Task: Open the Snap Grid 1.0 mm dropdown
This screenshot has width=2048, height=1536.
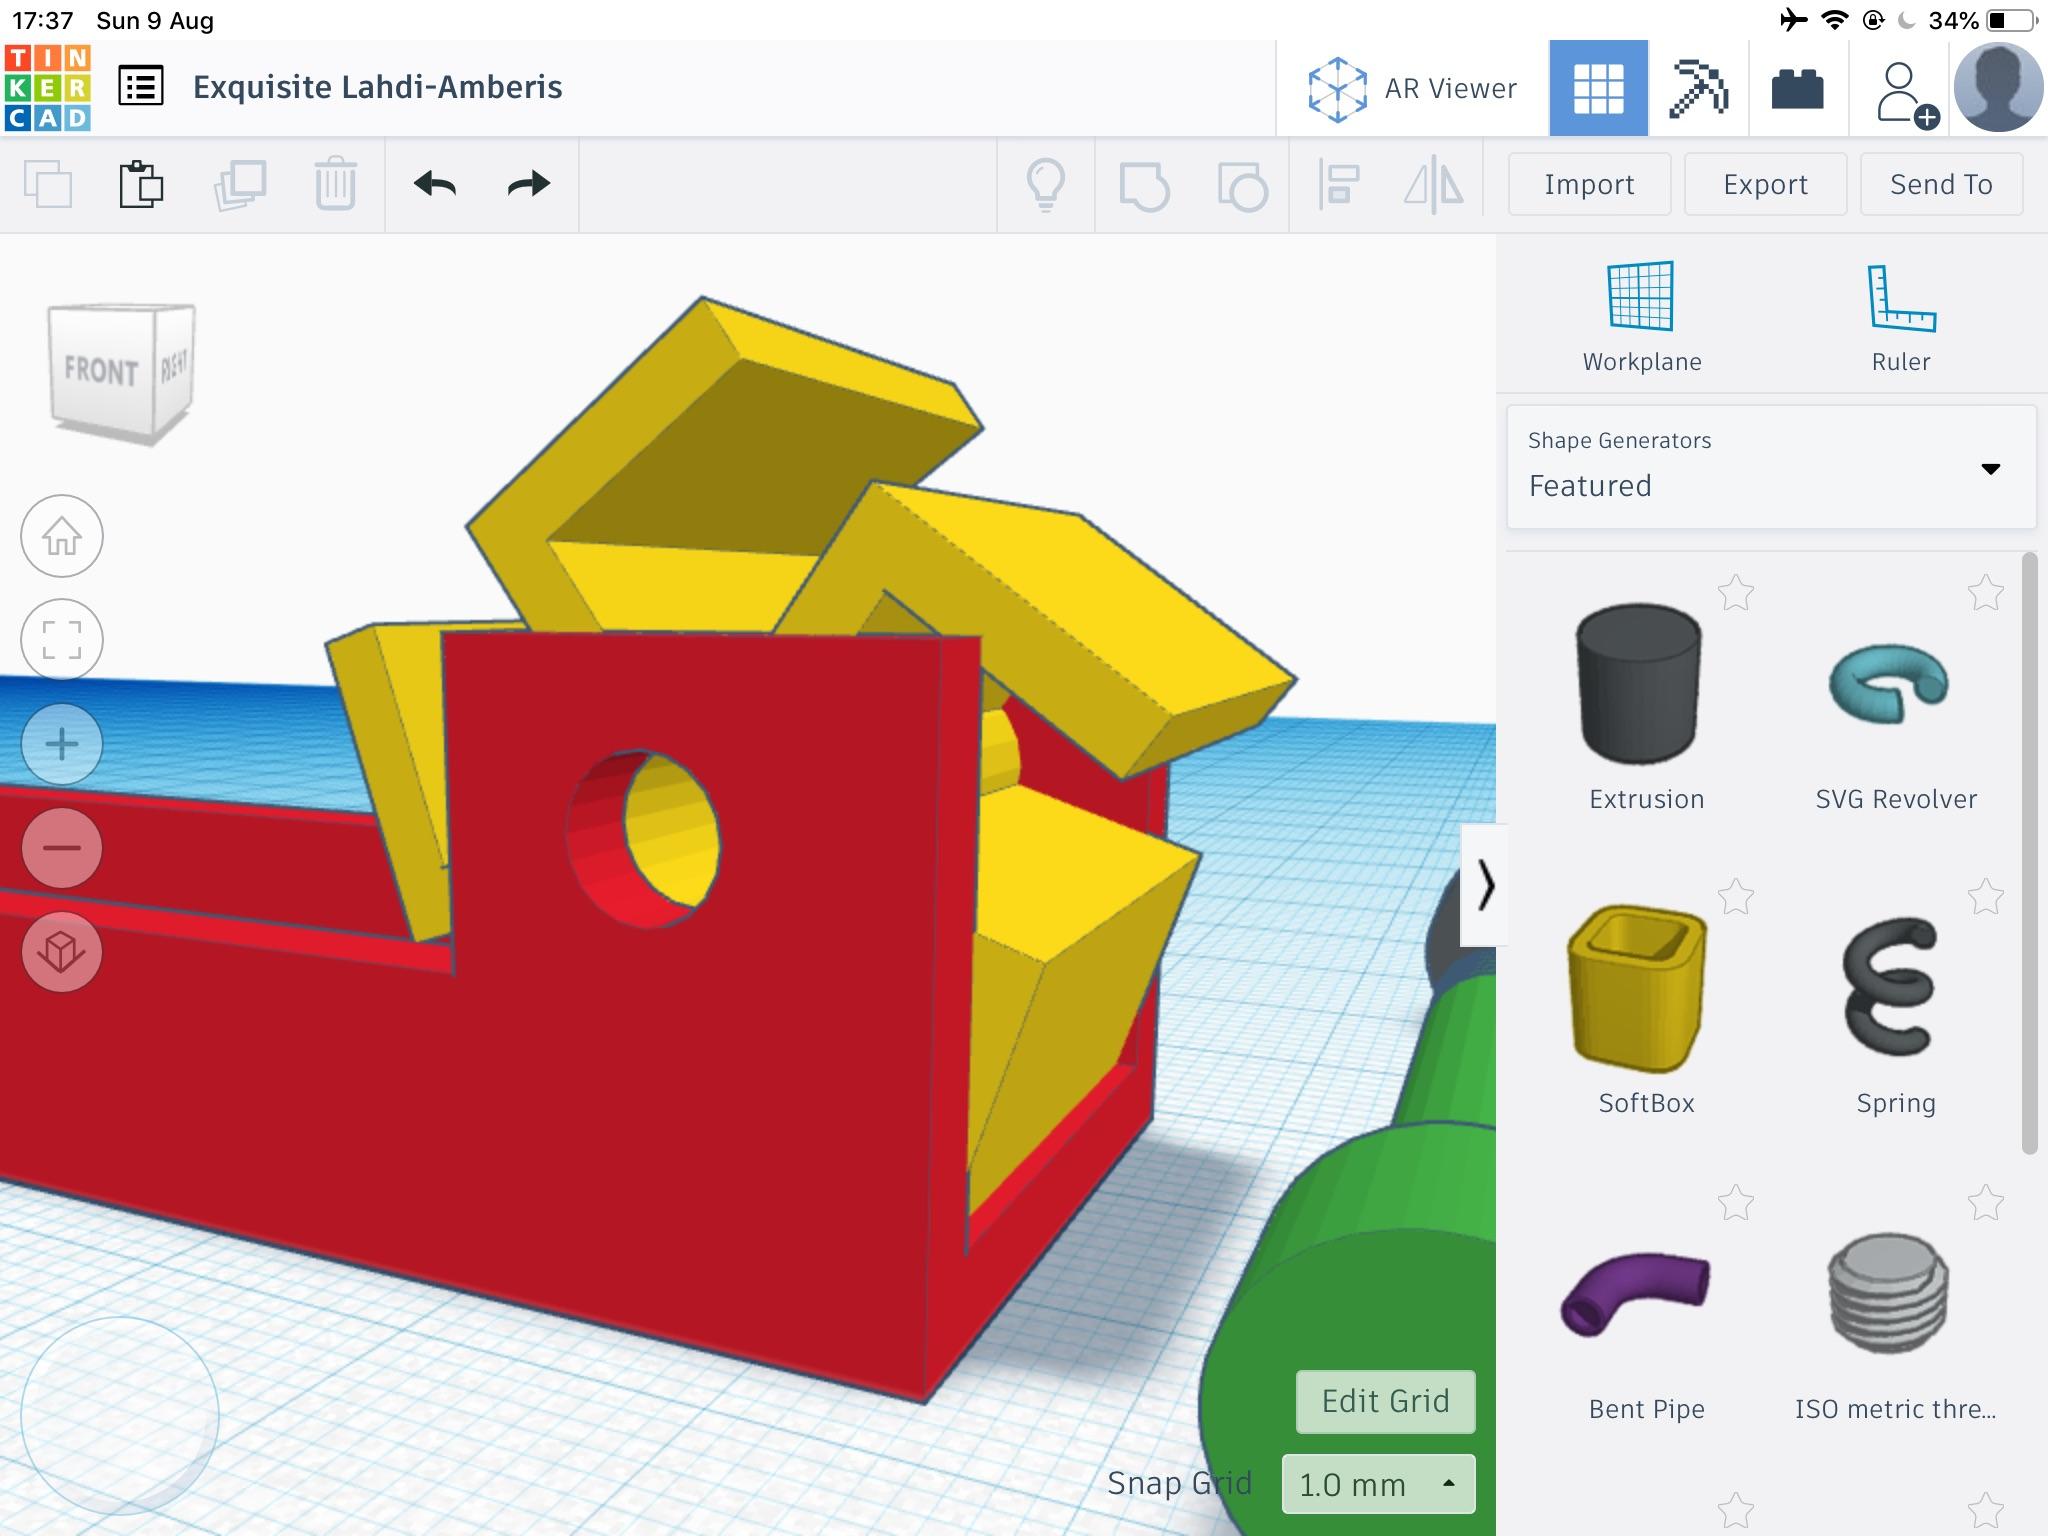Action: [1378, 1484]
